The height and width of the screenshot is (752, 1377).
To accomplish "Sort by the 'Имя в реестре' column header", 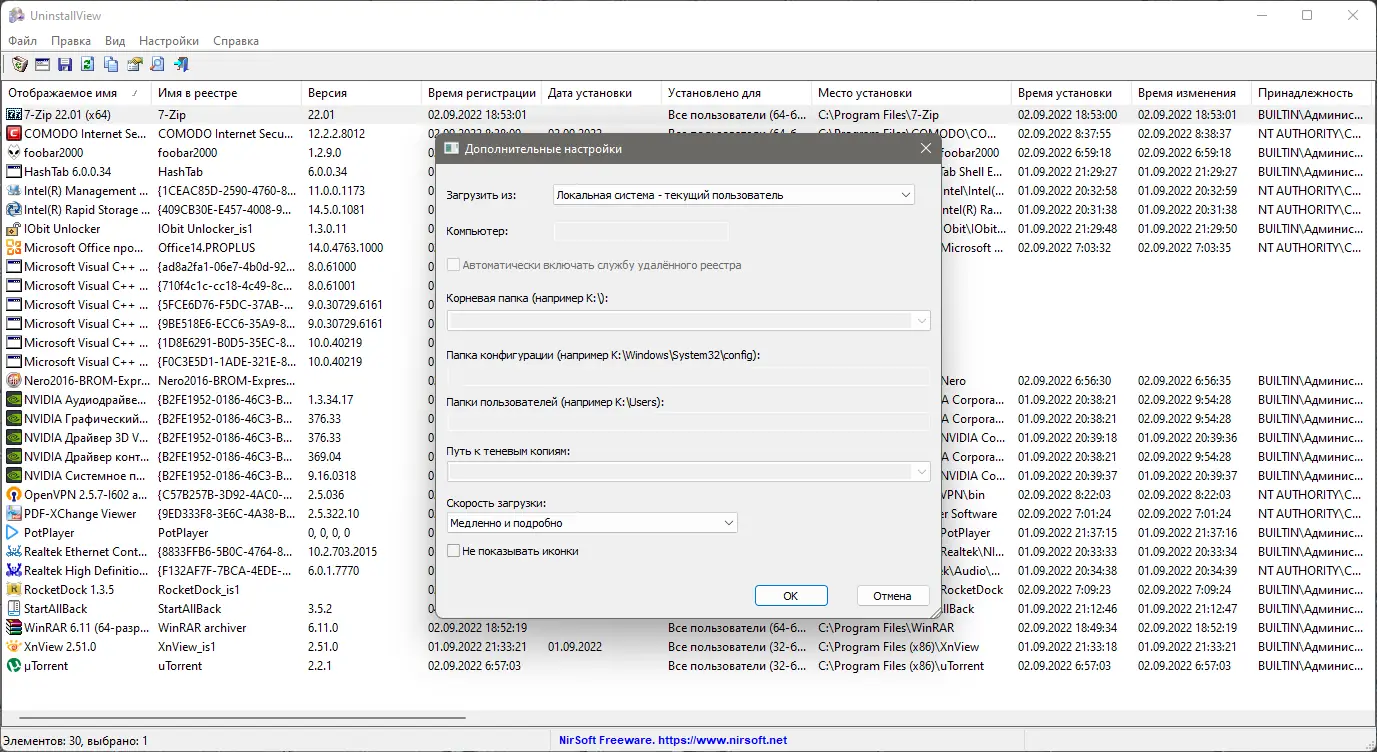I will coord(226,93).
